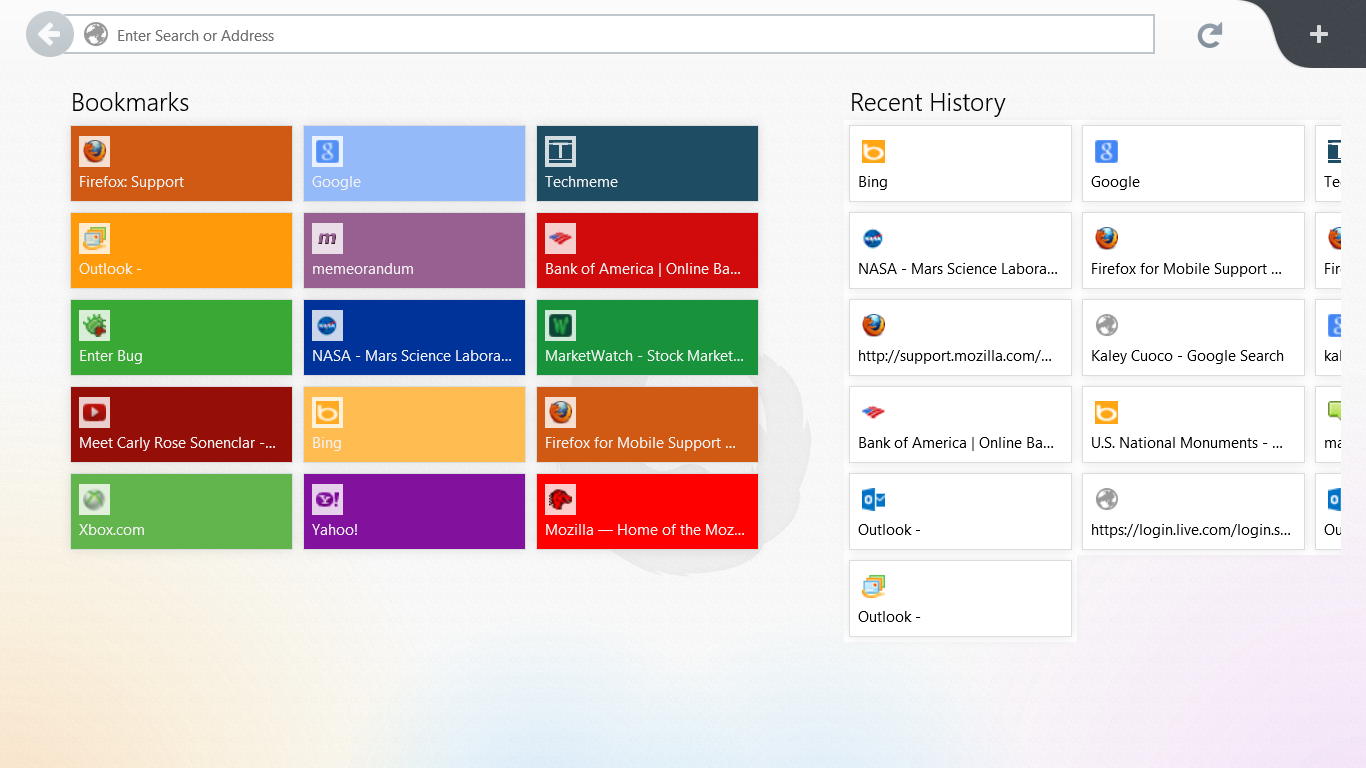This screenshot has width=1366, height=768.
Task: Open Enter Bug bookmark tile
Action: point(181,337)
